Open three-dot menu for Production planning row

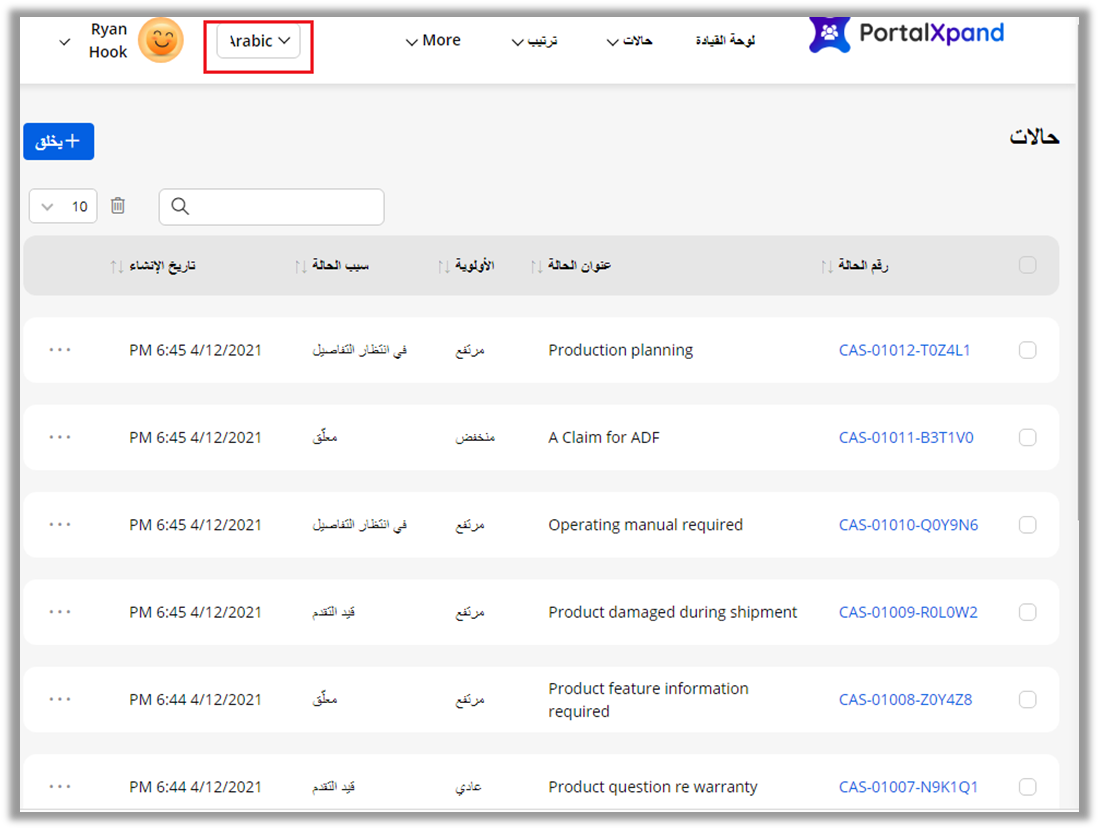[60, 350]
